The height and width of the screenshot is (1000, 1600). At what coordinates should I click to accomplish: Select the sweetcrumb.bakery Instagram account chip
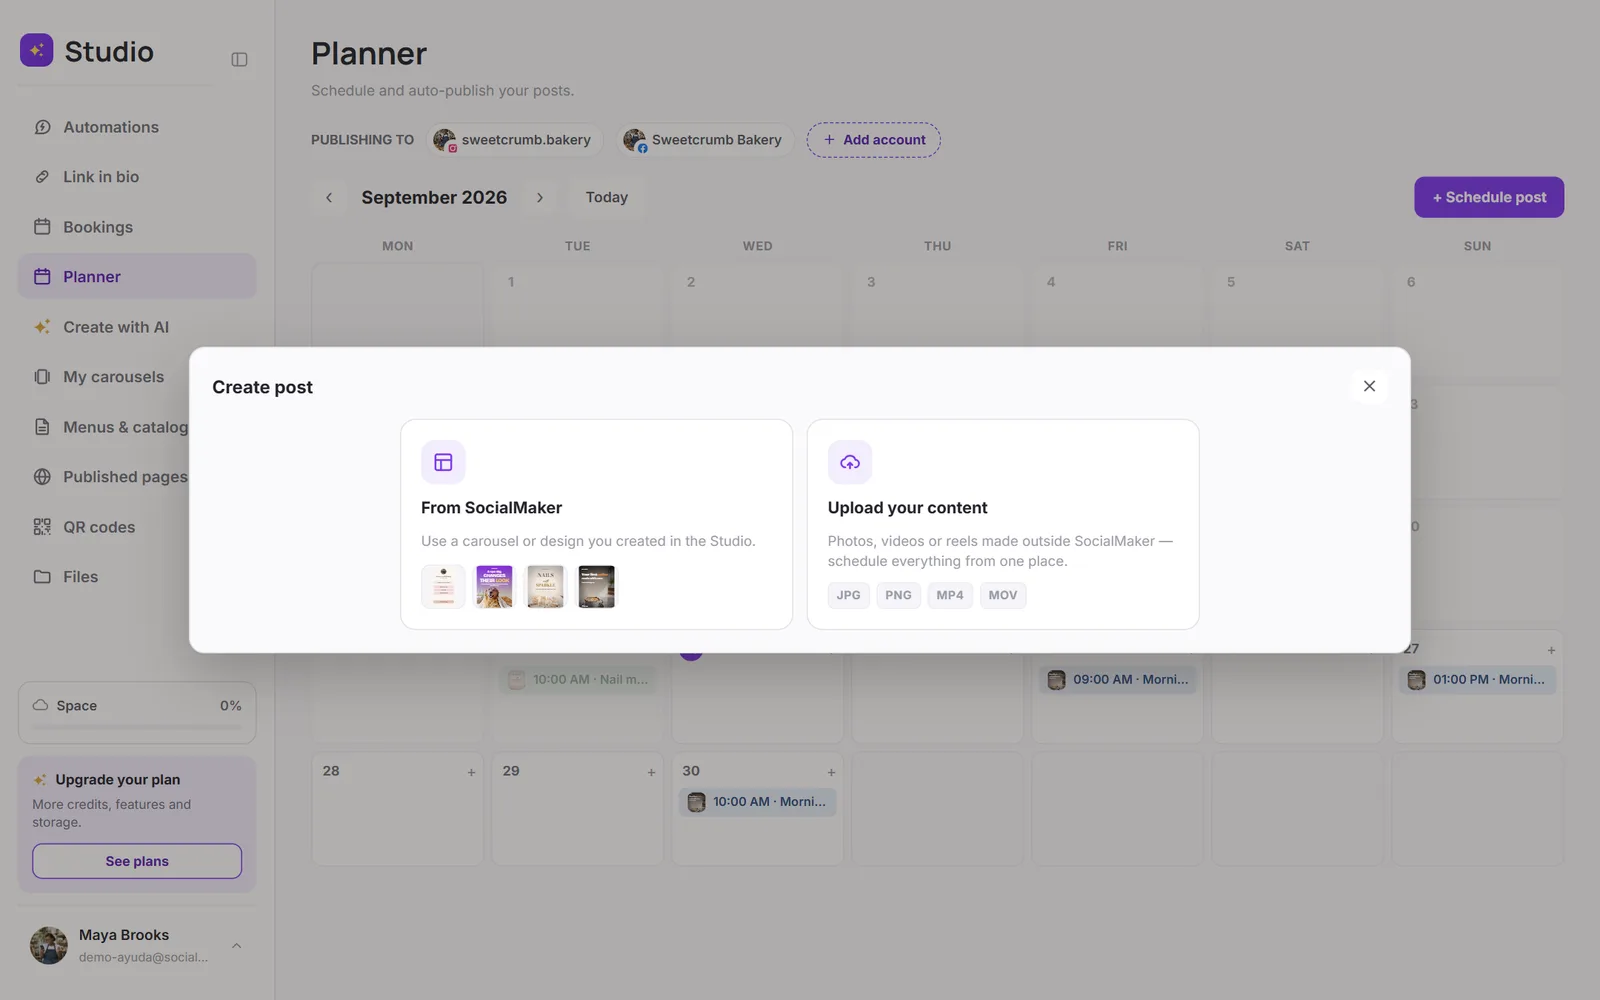pos(515,140)
